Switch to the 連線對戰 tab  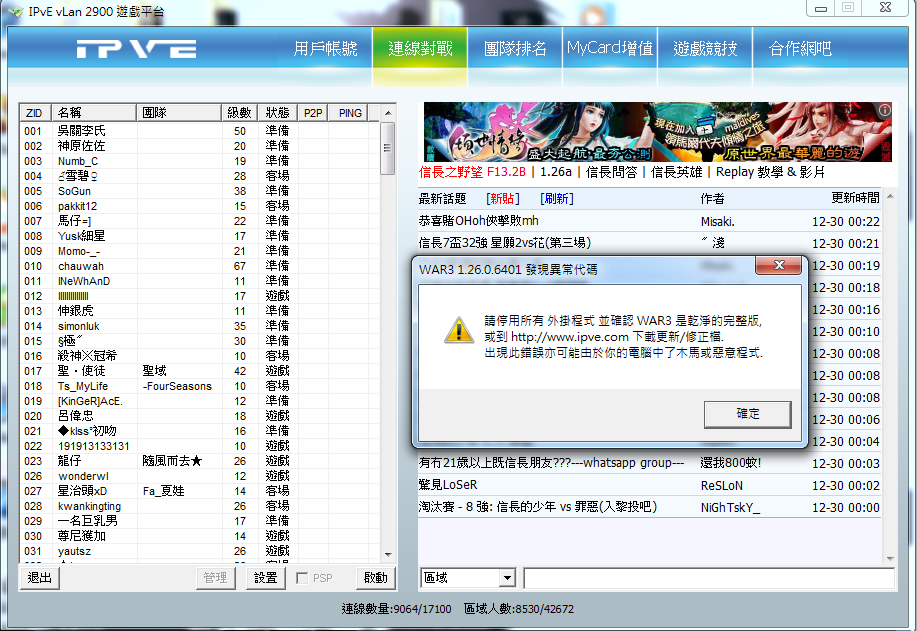pos(420,49)
